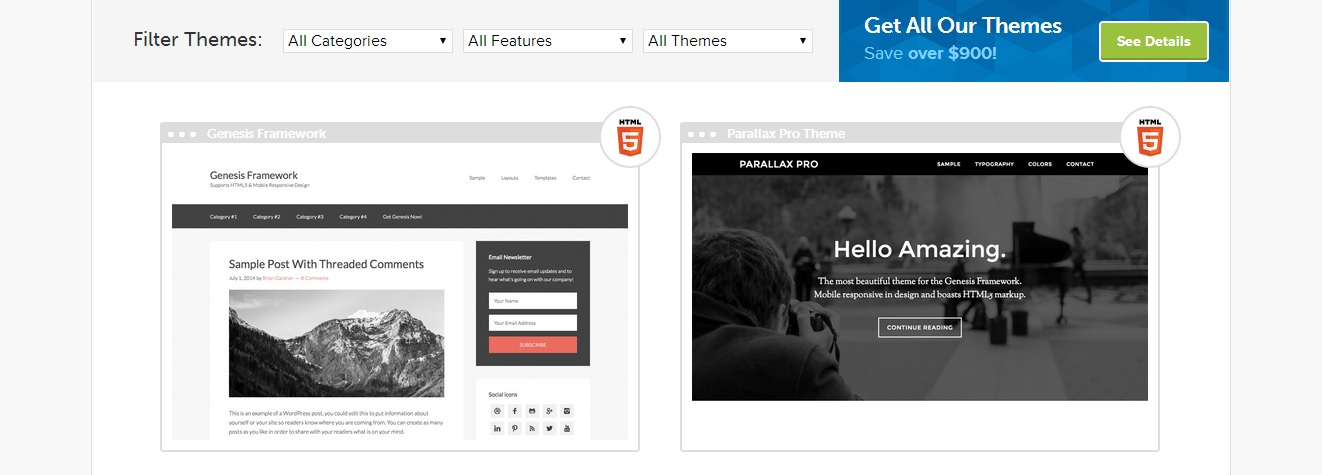Select Category #3 in Genesis preview menu

pyautogui.click(x=310, y=216)
